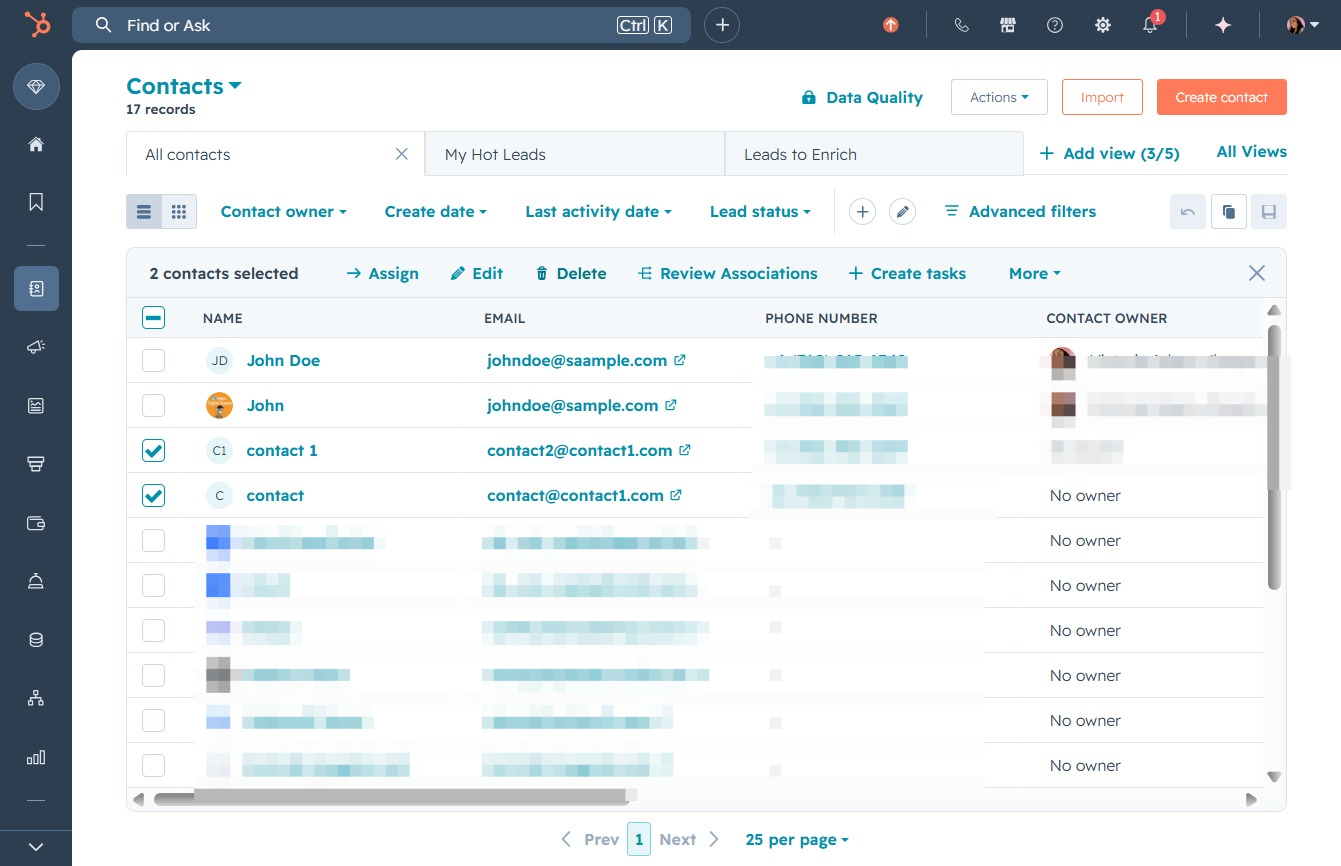Open Bookmarks in the left sidebar

point(36,202)
